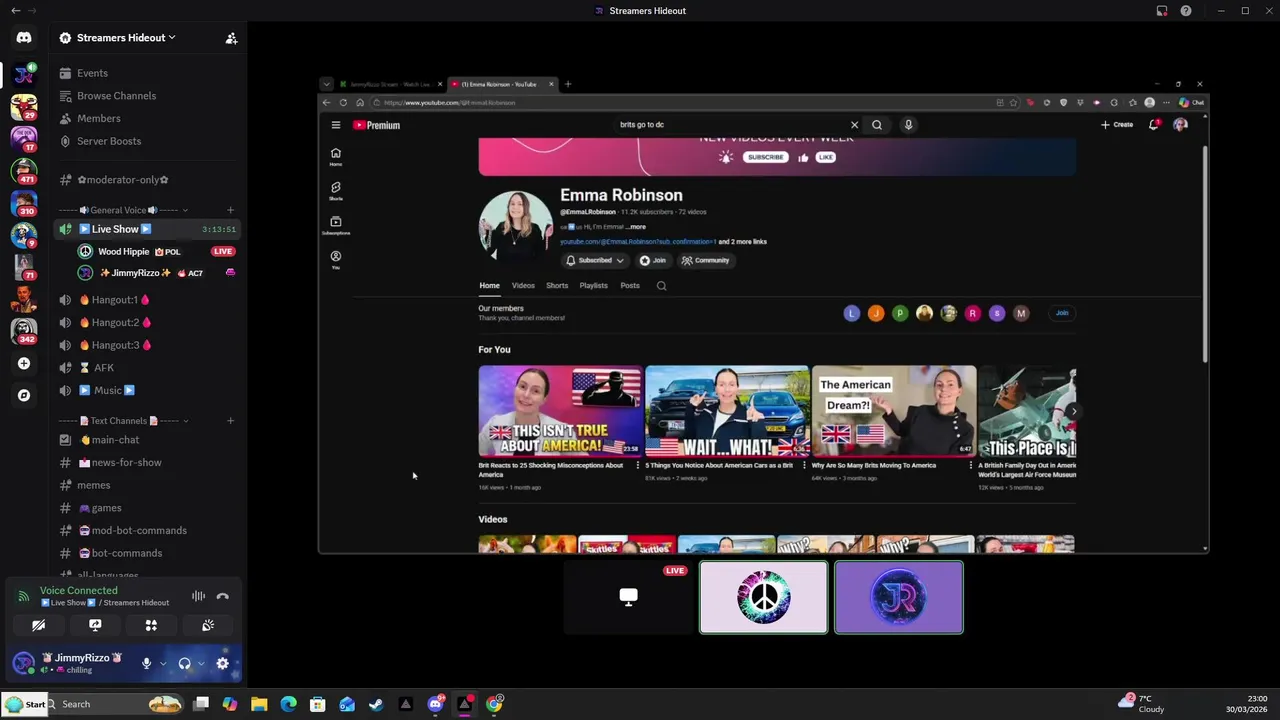
Task: Toggle Like button on channel banner
Action: pos(826,157)
